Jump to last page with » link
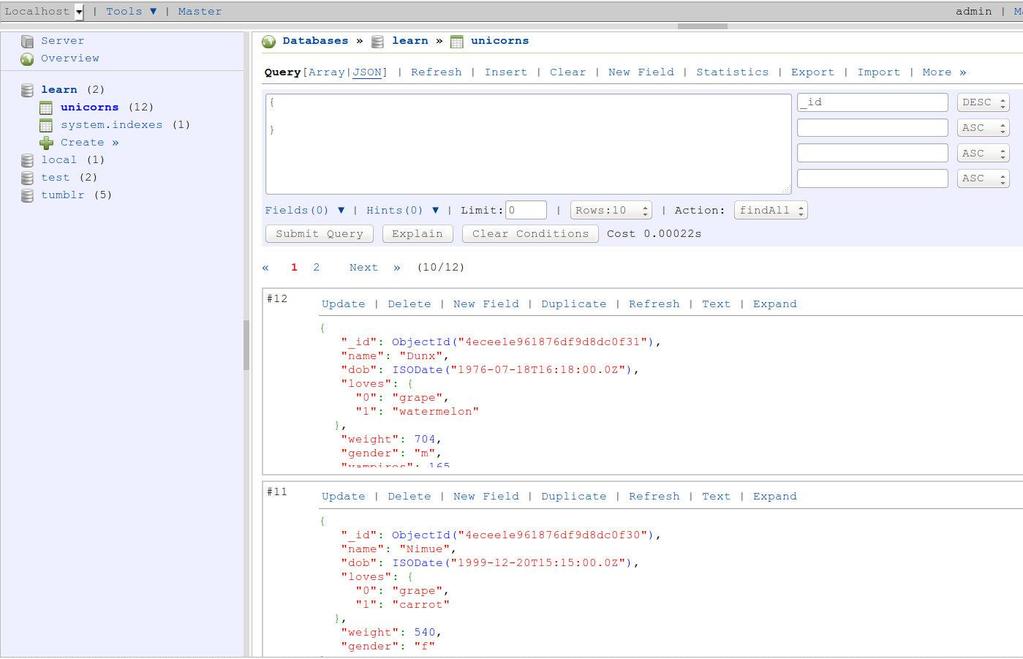1023x659 pixels. click(x=397, y=268)
